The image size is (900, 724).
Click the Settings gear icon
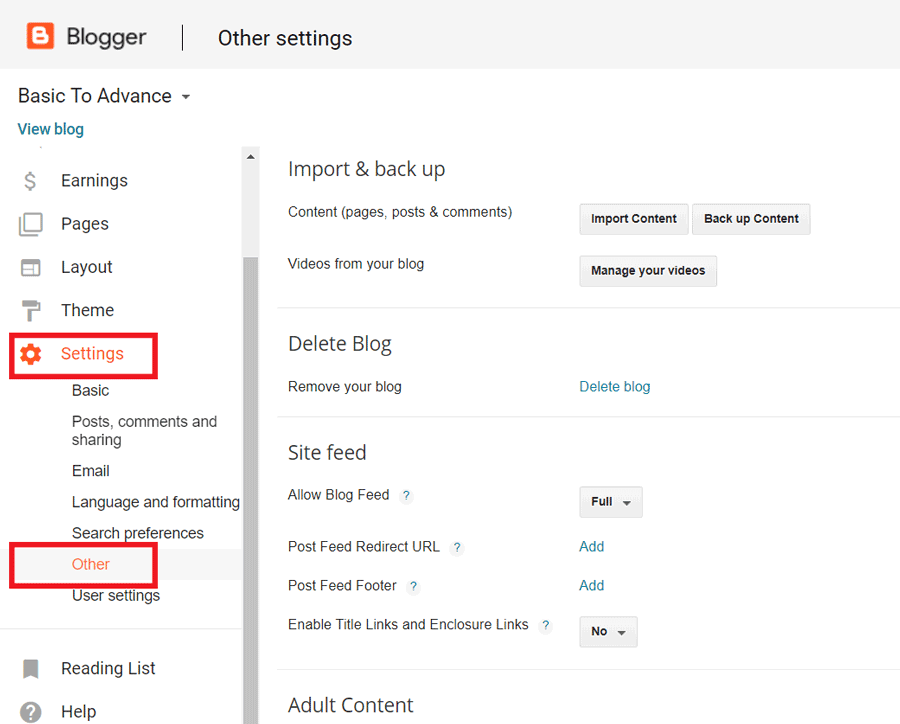[30, 354]
